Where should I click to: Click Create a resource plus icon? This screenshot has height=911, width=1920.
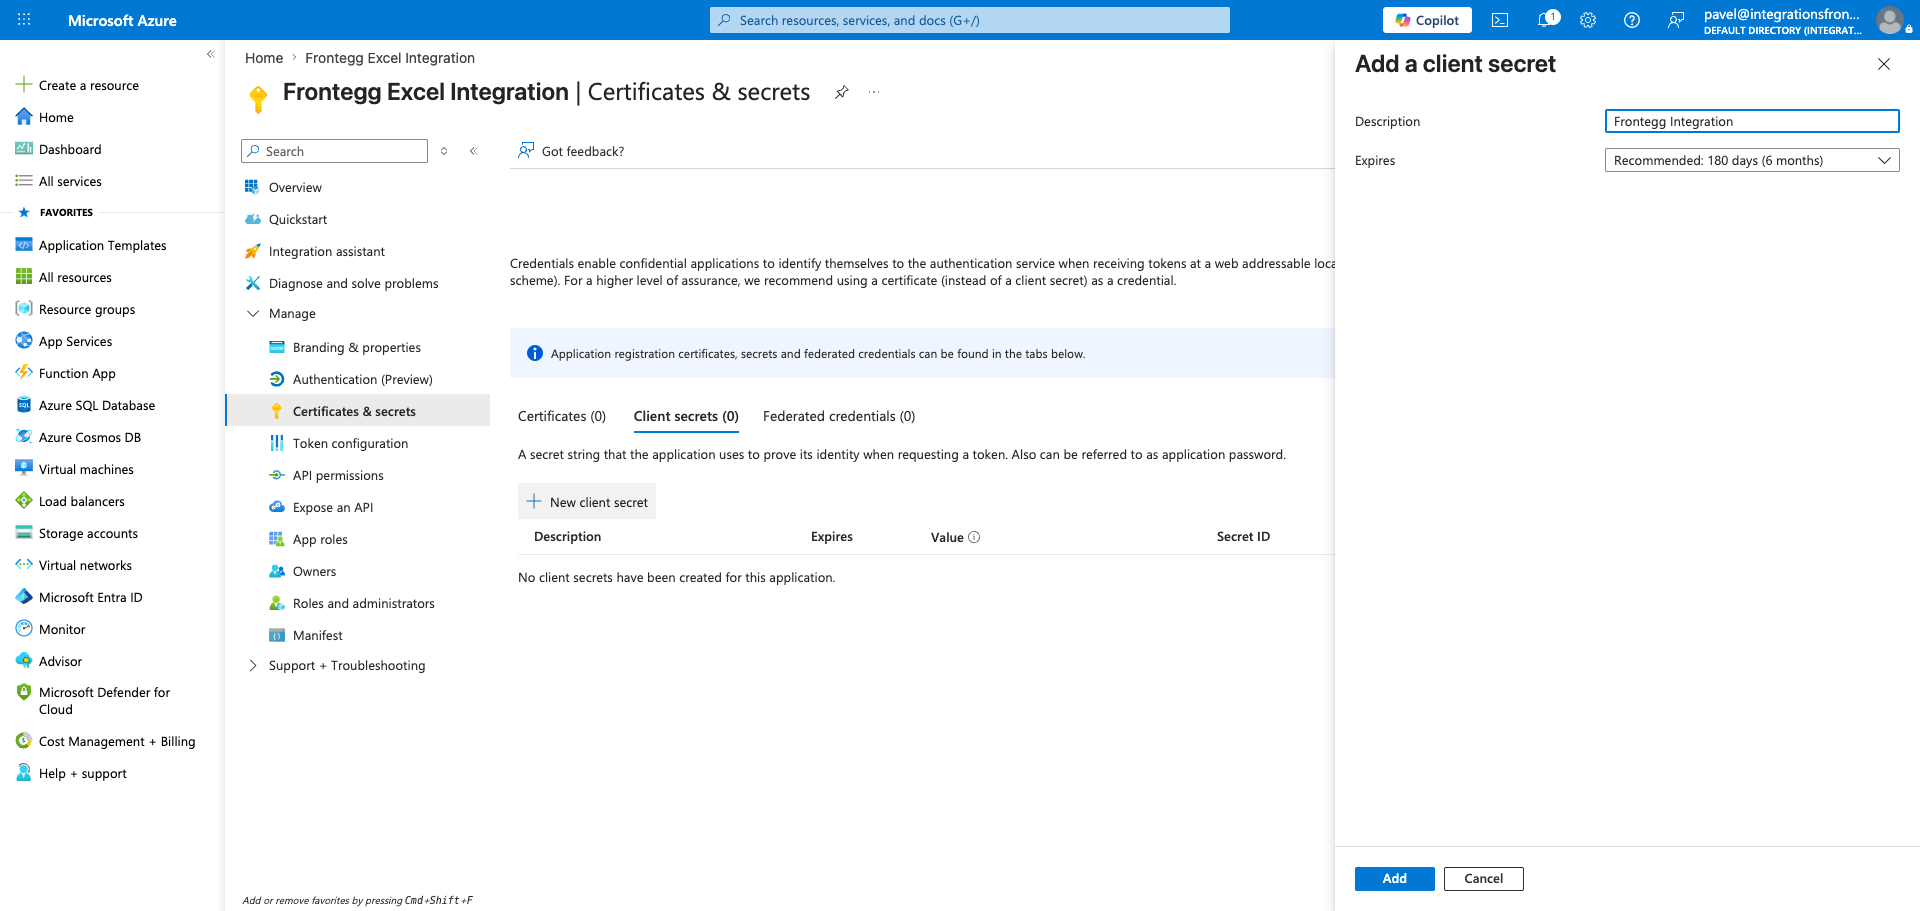pos(24,85)
